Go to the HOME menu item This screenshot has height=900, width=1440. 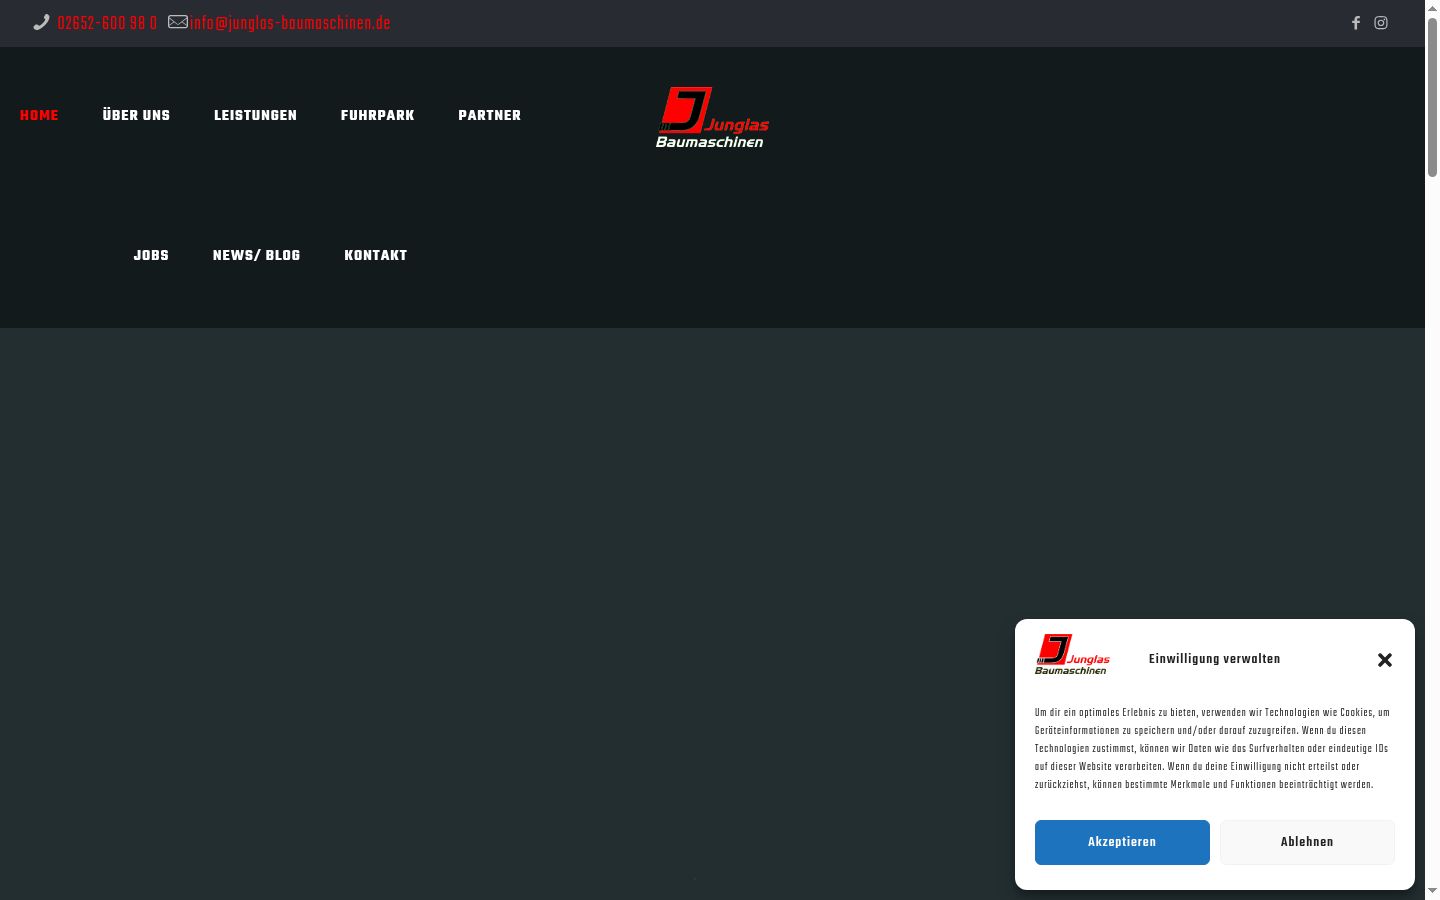click(39, 116)
